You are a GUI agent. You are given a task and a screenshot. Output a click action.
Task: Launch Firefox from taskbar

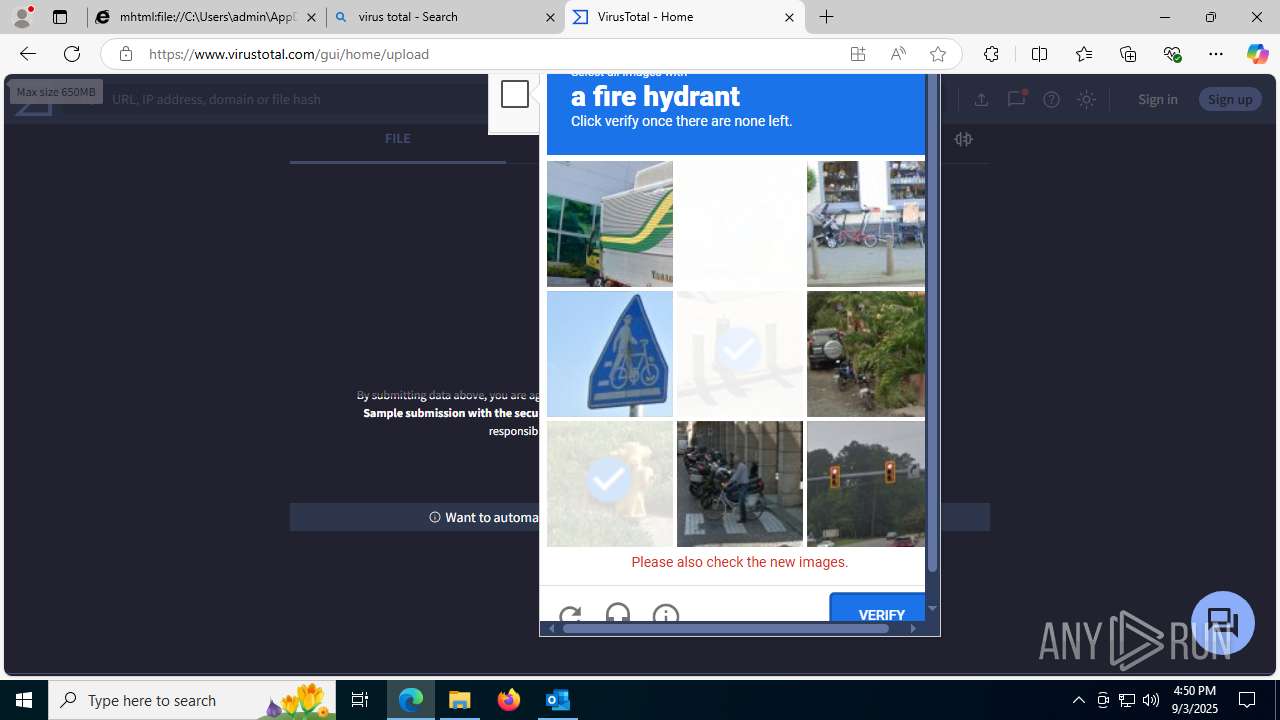(509, 700)
